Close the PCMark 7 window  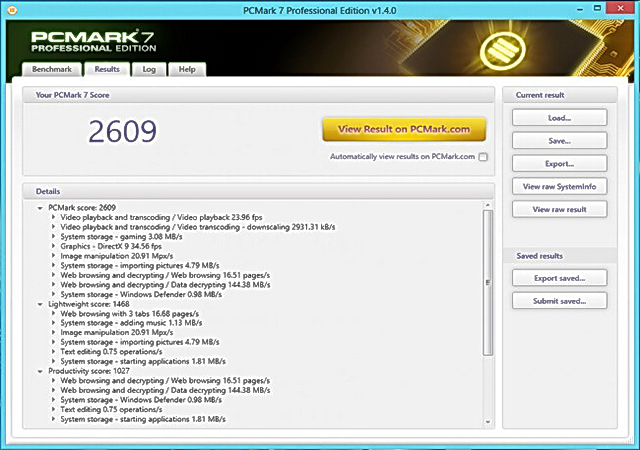click(x=620, y=8)
